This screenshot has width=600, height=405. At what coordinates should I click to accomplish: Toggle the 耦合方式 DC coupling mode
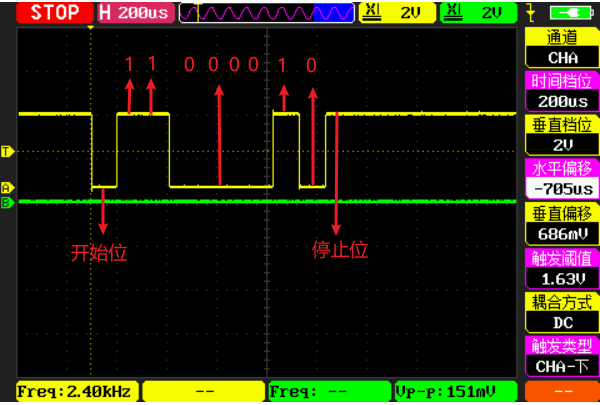pos(561,312)
